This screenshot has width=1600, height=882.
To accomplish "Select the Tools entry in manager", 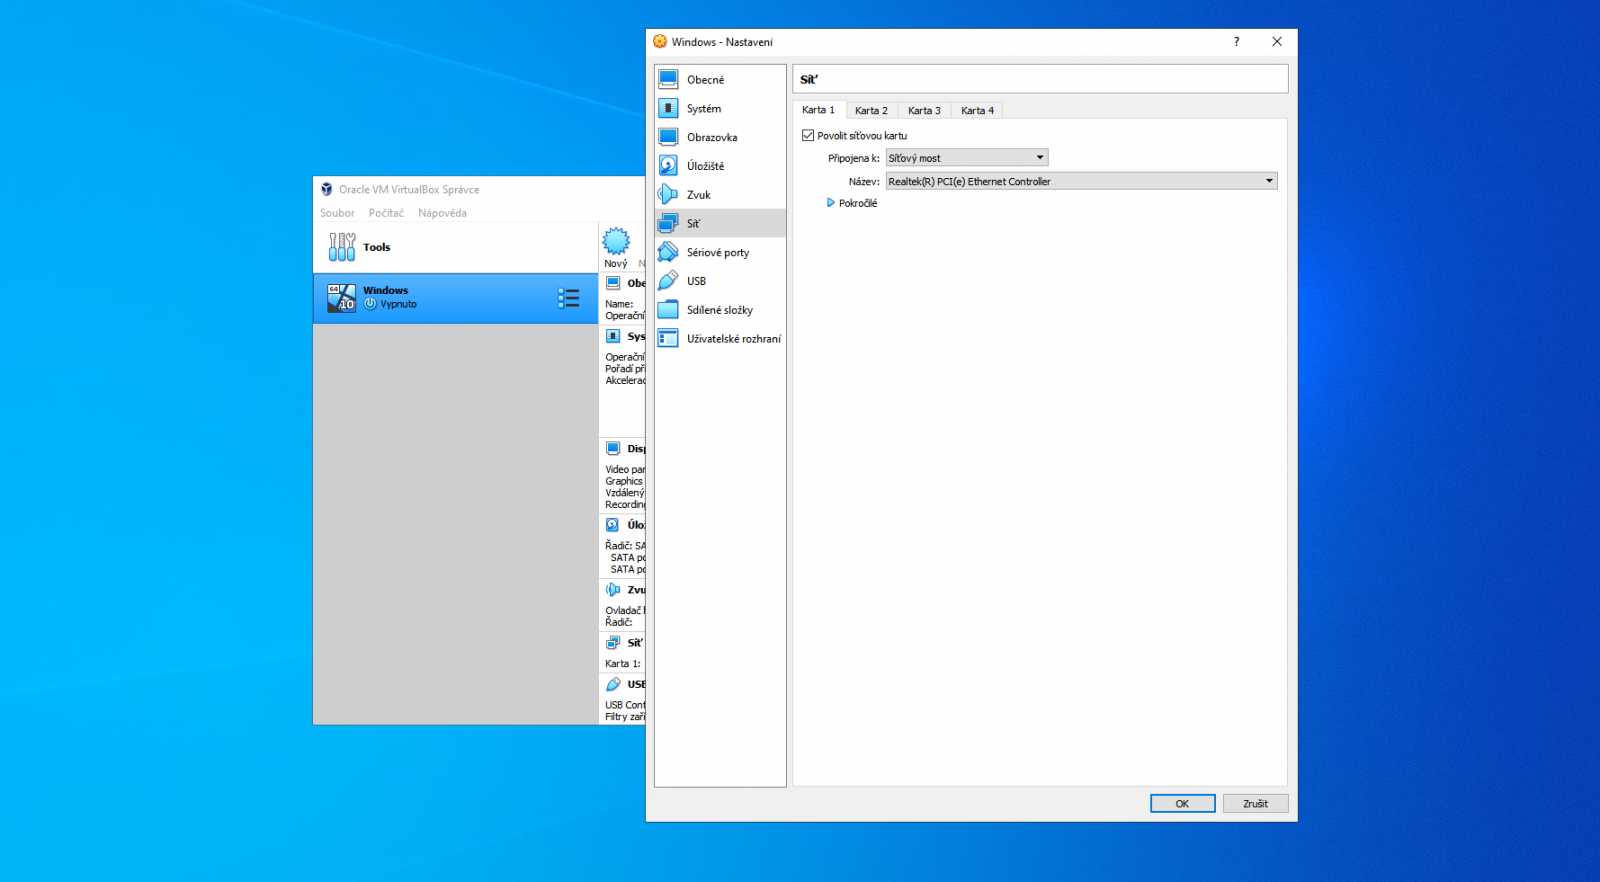I will (456, 247).
